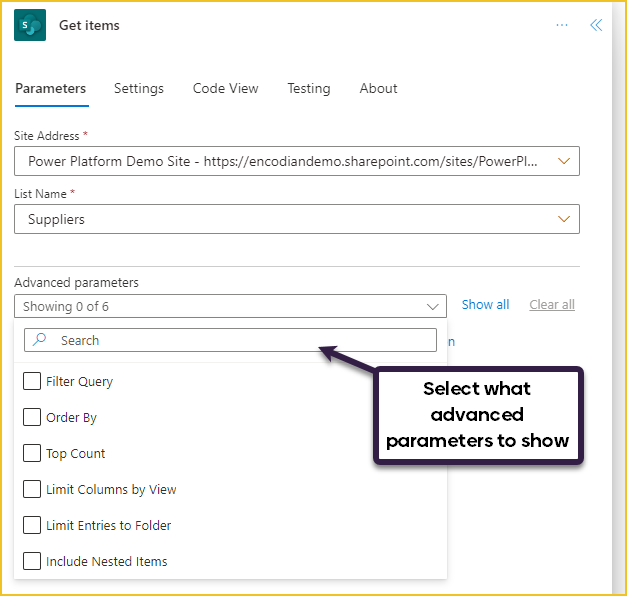
Task: Click the SharePoint Get items icon
Action: 30,25
